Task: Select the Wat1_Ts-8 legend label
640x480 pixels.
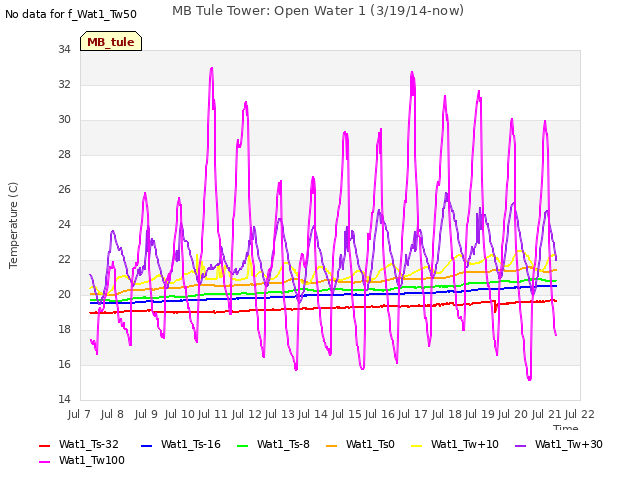Action: (x=283, y=444)
